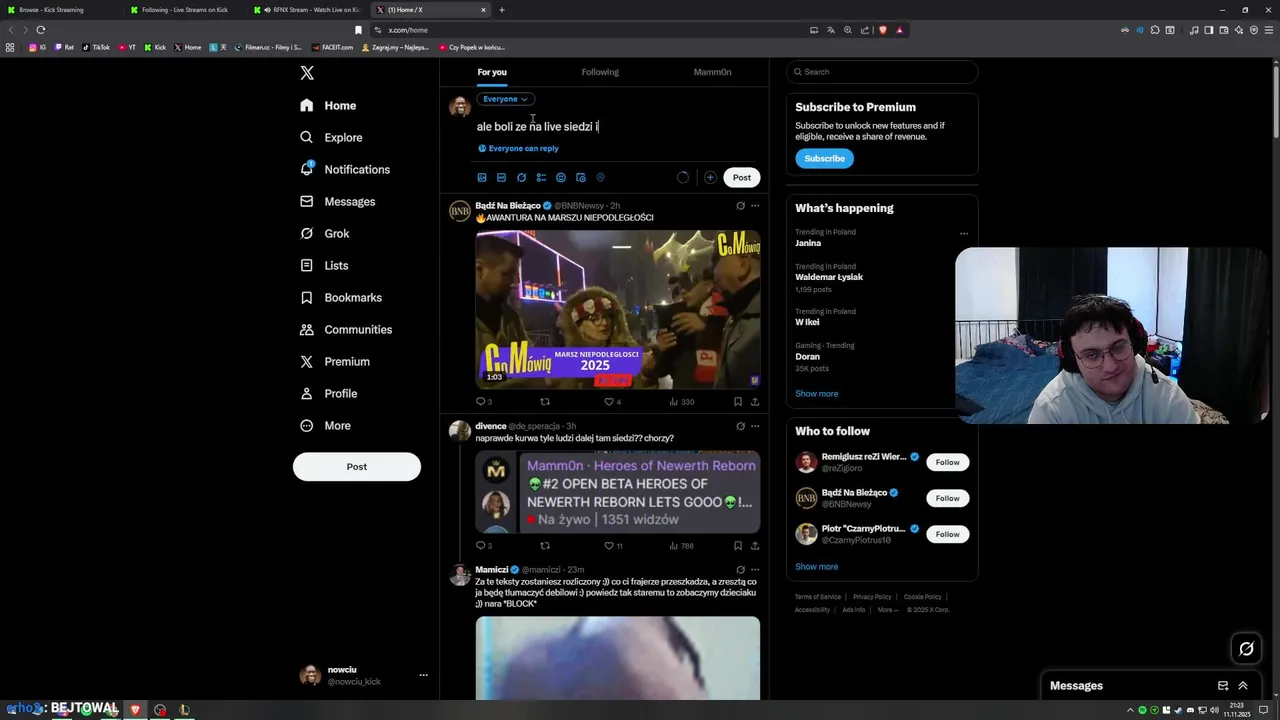Bookmark the Bądź Na Bieżąco post
This screenshot has height=720, width=1280.
(738, 402)
